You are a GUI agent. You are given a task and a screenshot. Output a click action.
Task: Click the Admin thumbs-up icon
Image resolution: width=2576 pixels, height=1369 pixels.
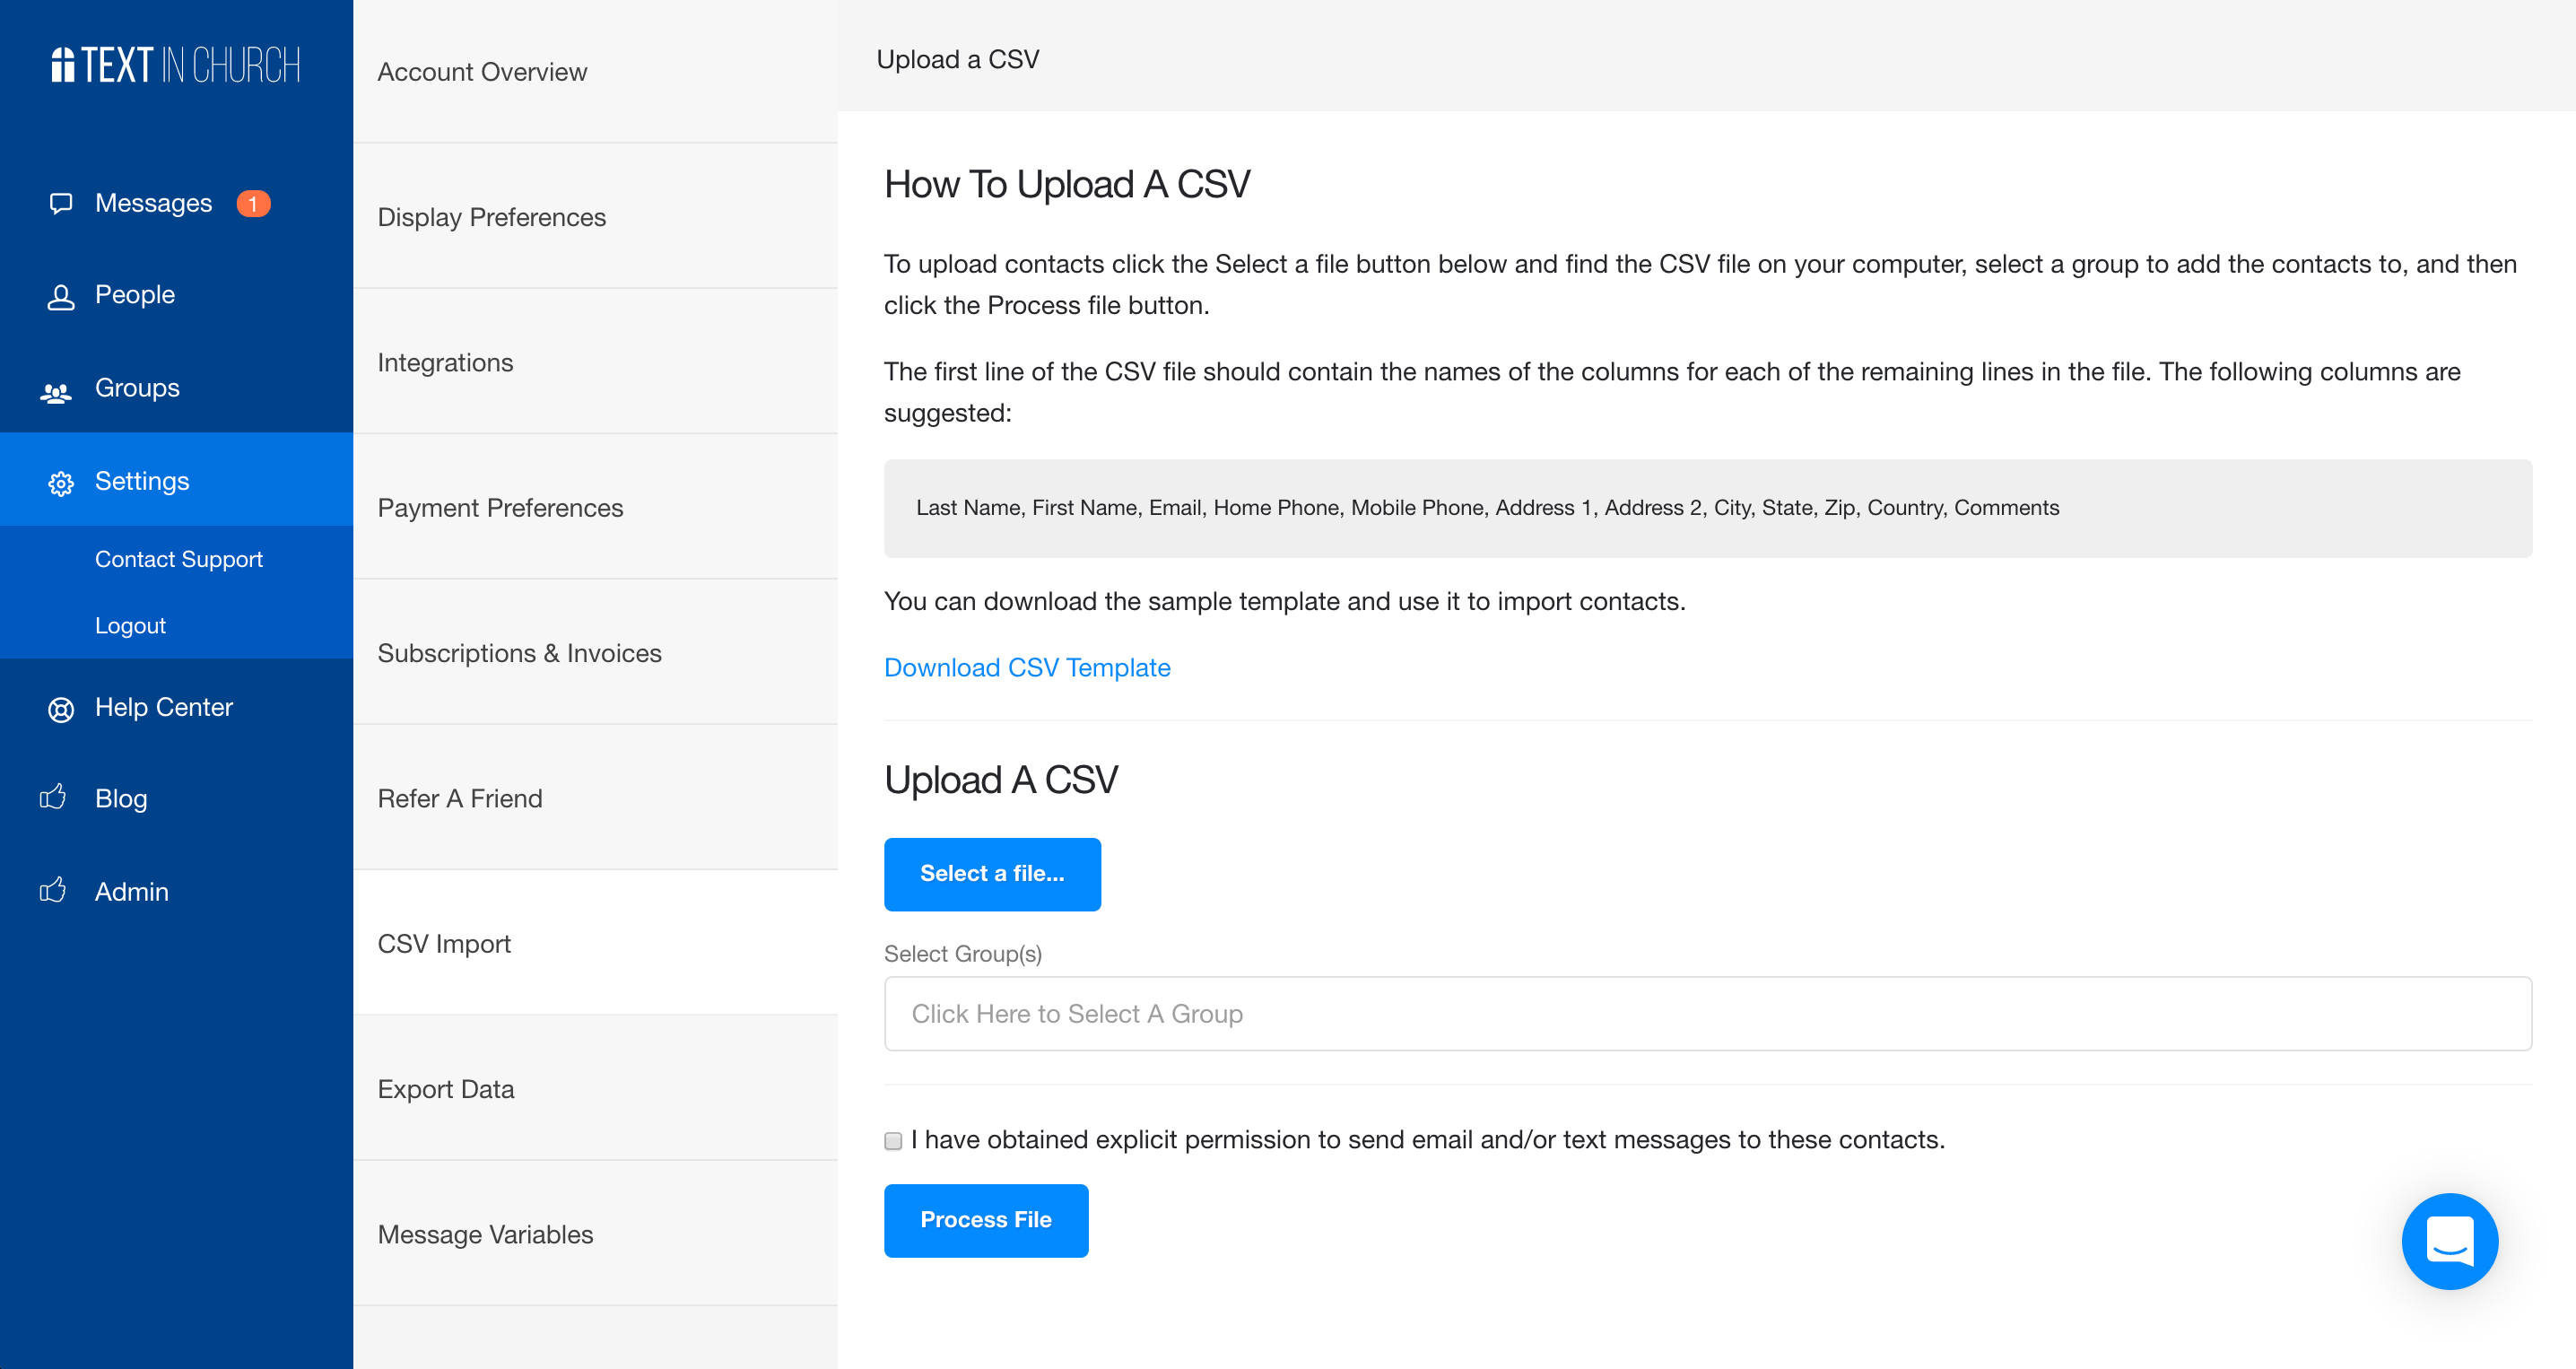53,890
